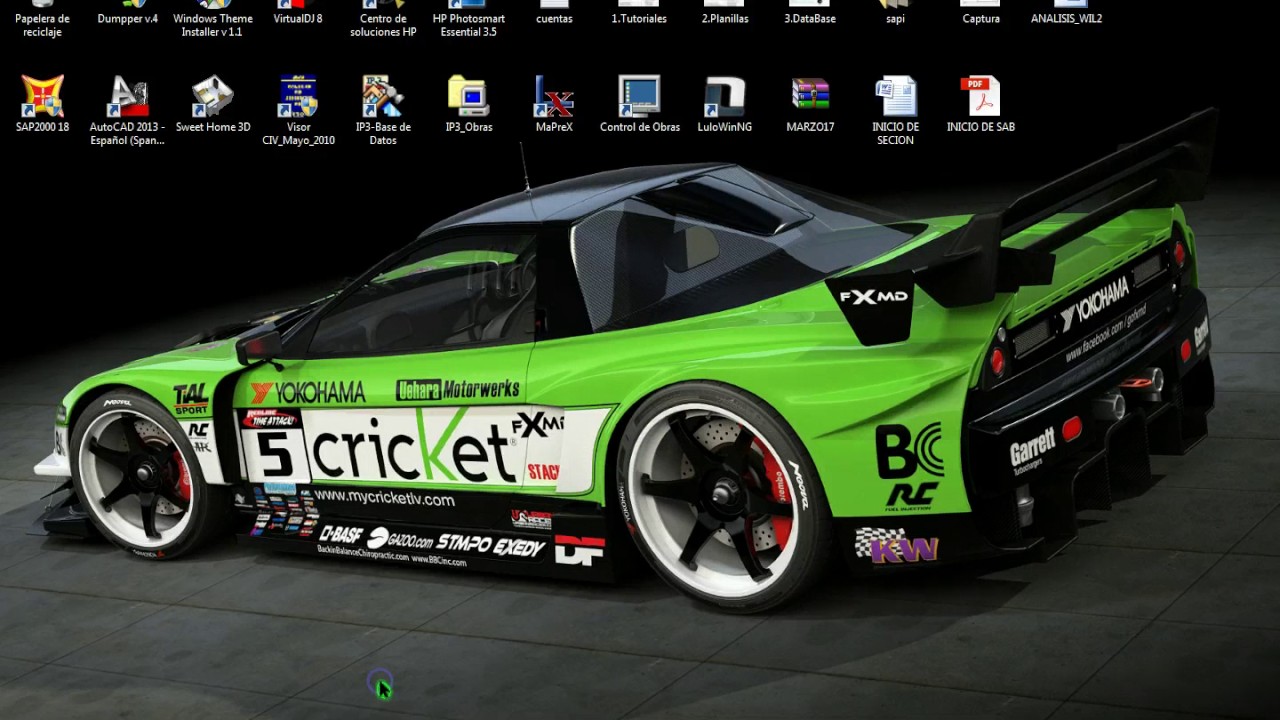Launch the MaPreX shortcut

tap(554, 103)
